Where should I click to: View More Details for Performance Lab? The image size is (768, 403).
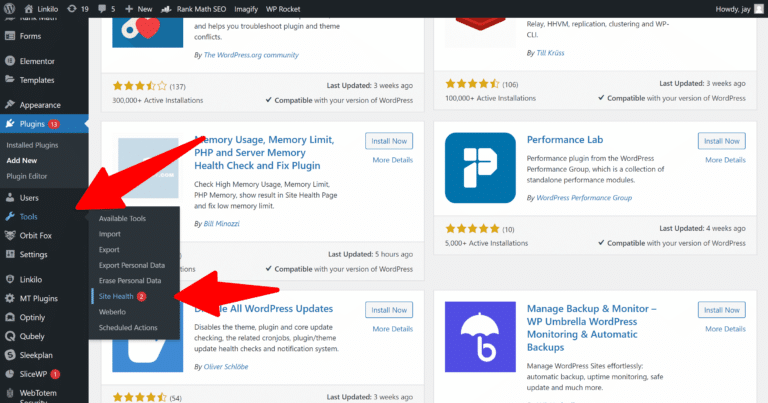pos(725,160)
